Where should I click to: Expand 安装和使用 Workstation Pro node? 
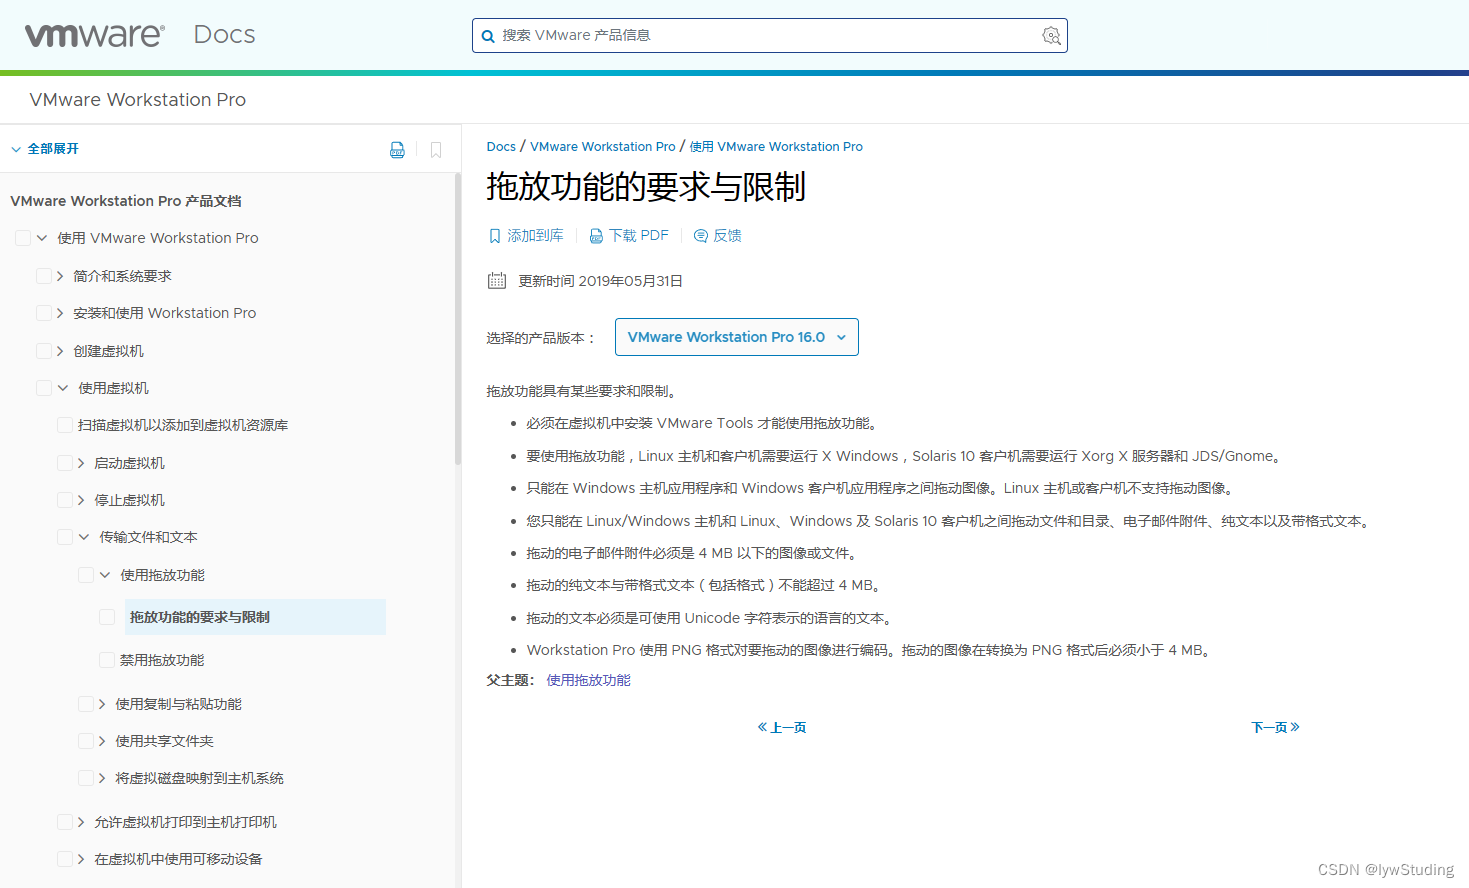(x=60, y=313)
